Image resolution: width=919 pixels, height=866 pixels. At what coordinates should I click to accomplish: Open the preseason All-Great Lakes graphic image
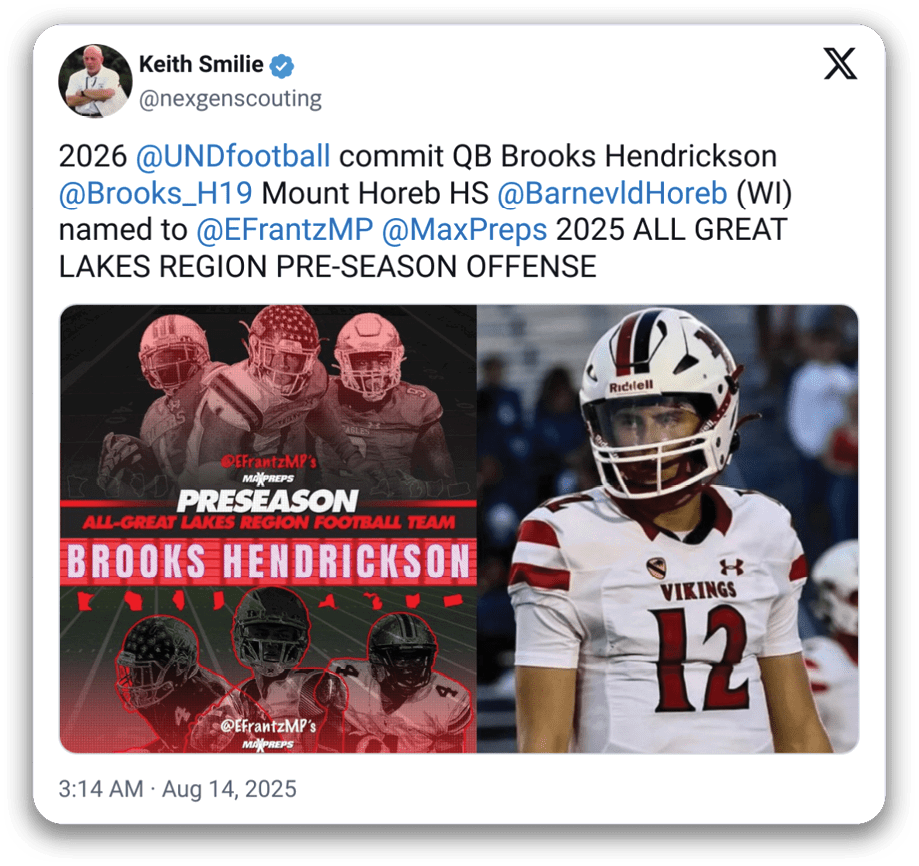click(268, 529)
